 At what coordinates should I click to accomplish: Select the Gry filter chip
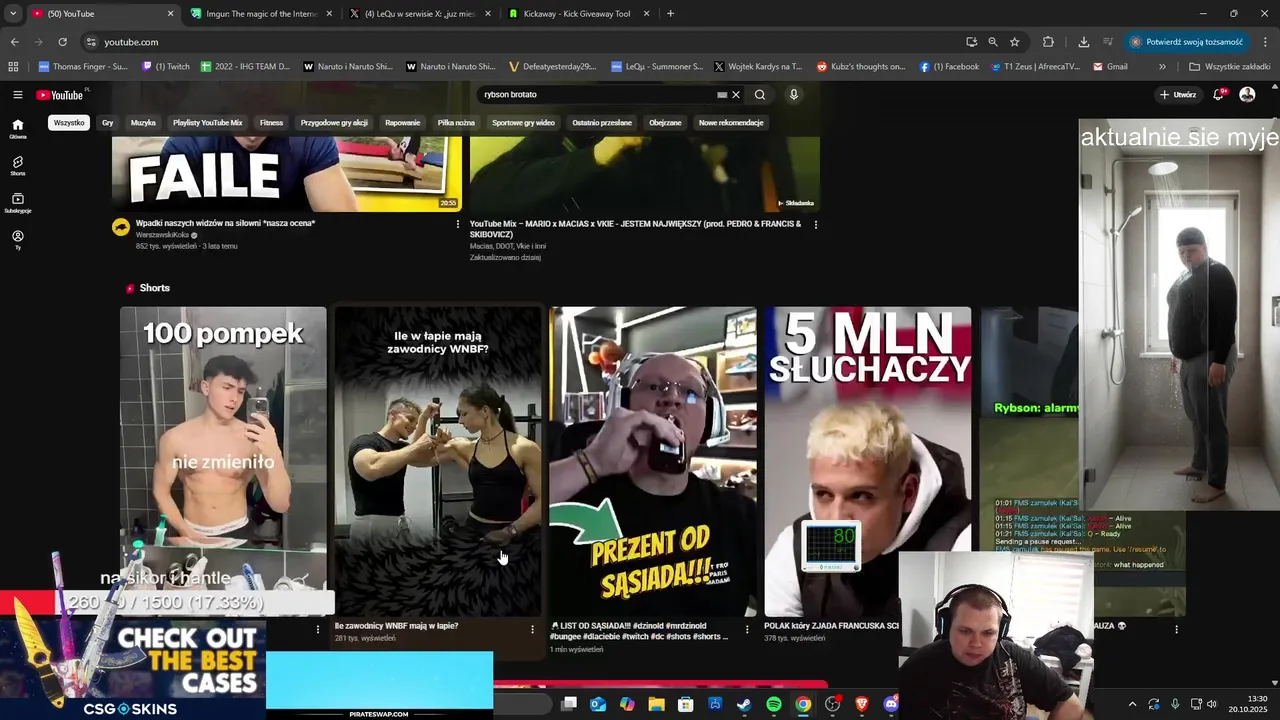point(107,123)
